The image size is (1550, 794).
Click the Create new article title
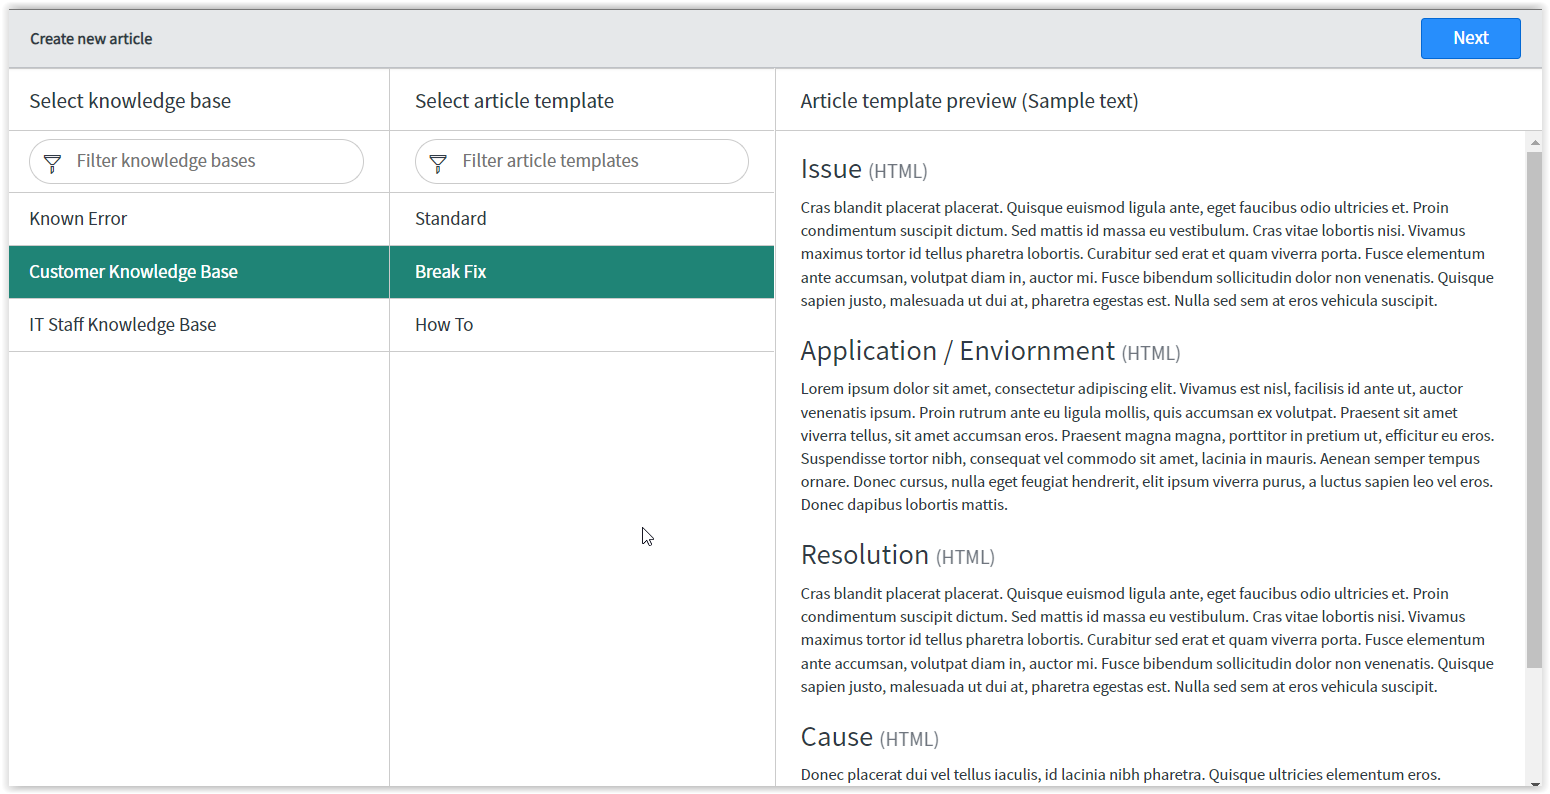click(91, 38)
